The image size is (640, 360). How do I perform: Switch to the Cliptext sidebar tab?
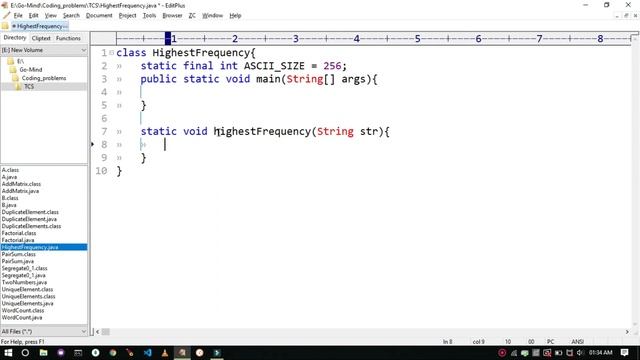(x=41, y=38)
